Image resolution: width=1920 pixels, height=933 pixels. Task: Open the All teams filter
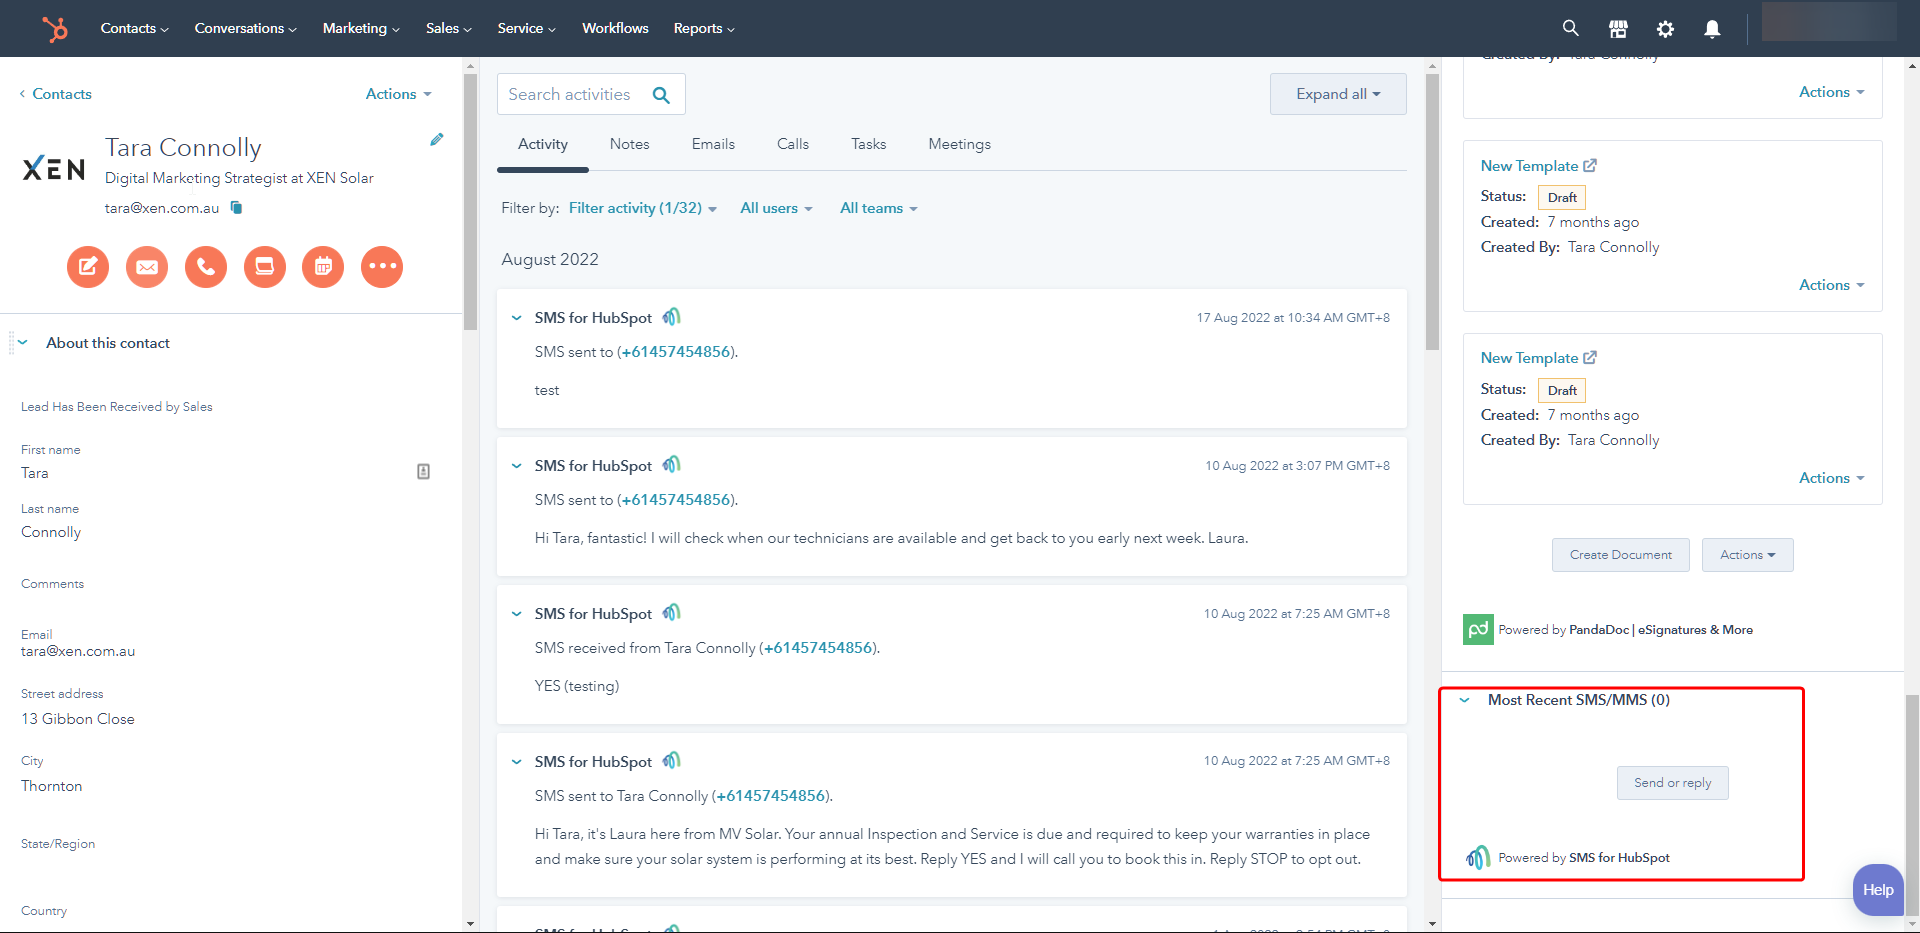[x=878, y=208]
